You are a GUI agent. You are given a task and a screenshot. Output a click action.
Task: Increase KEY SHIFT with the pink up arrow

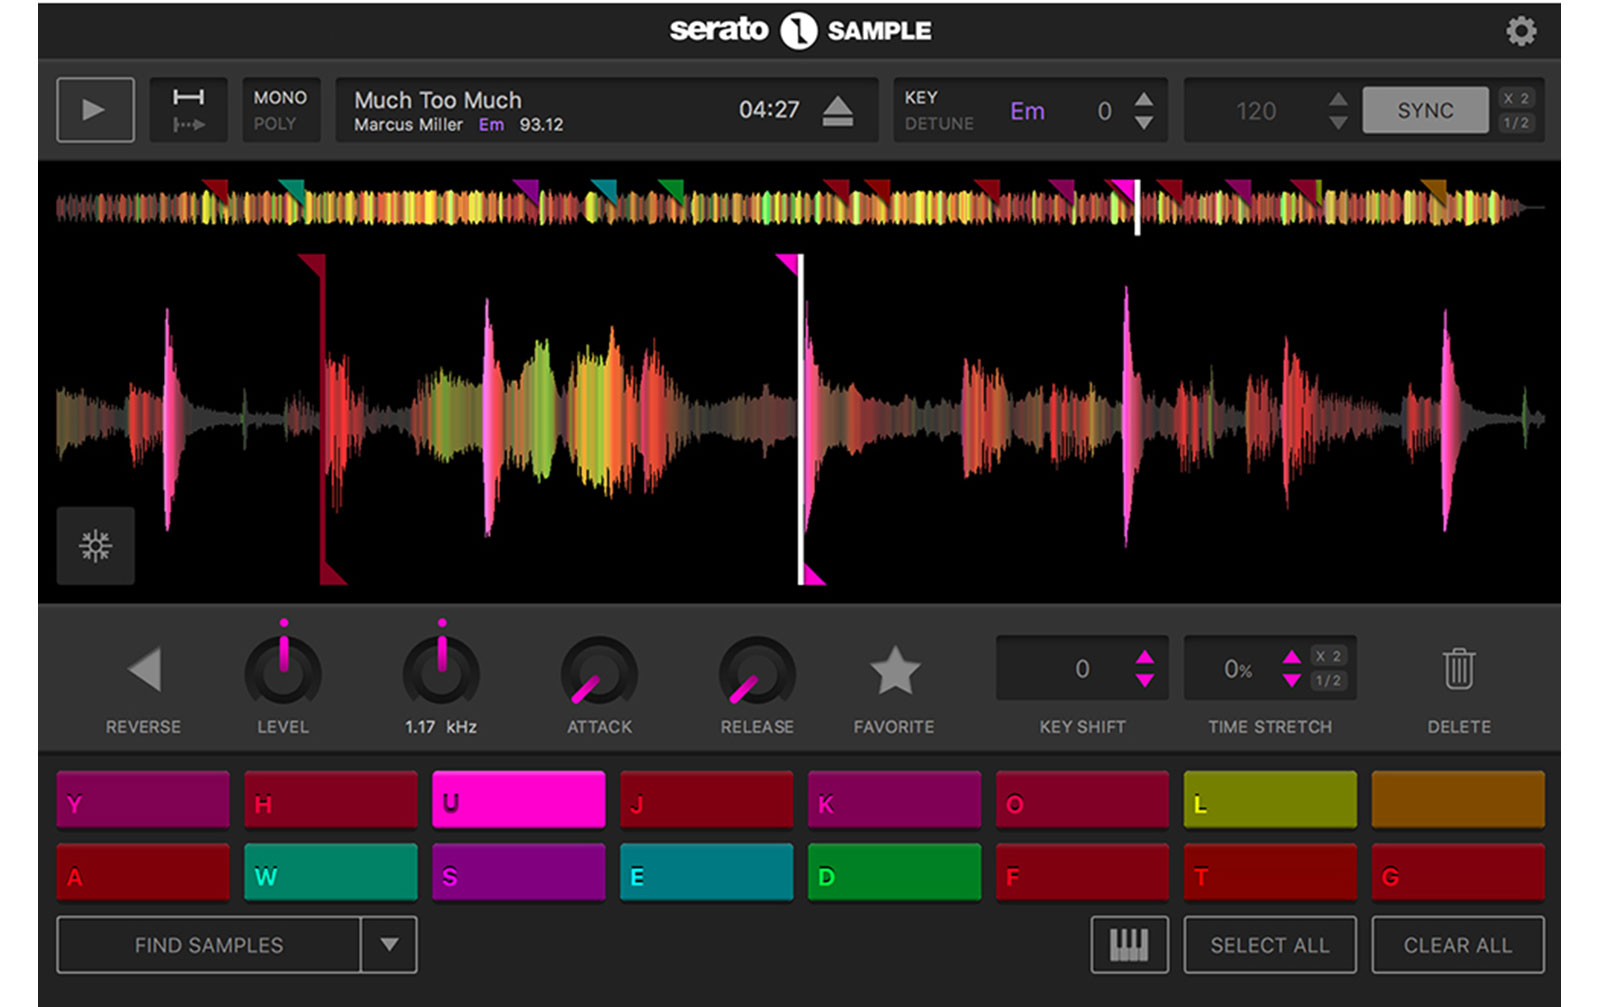pos(1145,657)
